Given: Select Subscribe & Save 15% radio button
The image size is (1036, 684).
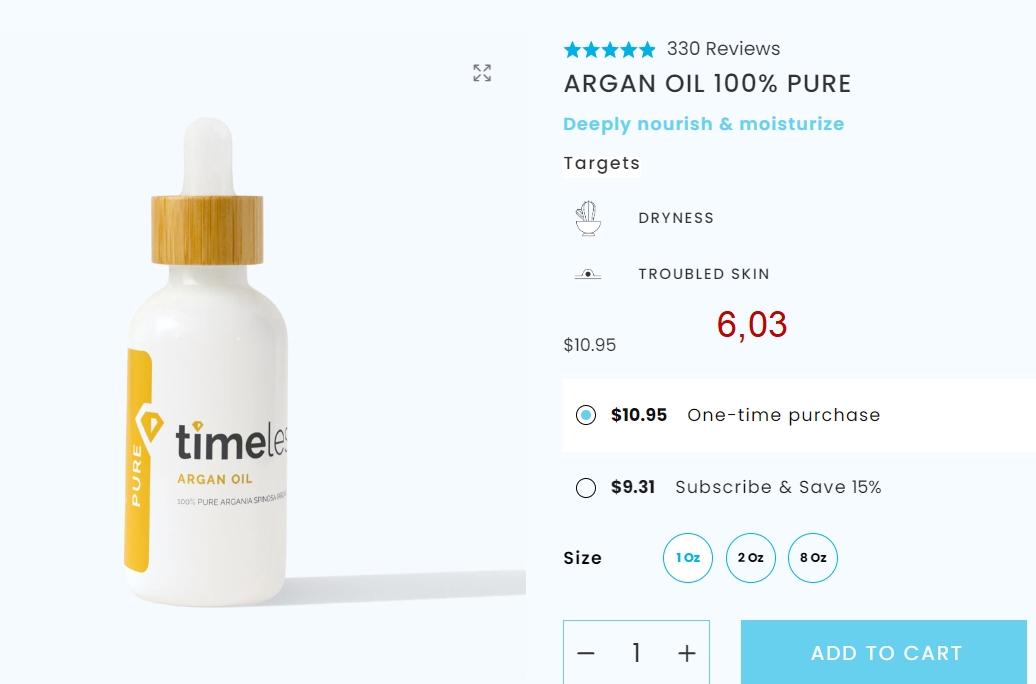Looking at the screenshot, I should (x=585, y=488).
